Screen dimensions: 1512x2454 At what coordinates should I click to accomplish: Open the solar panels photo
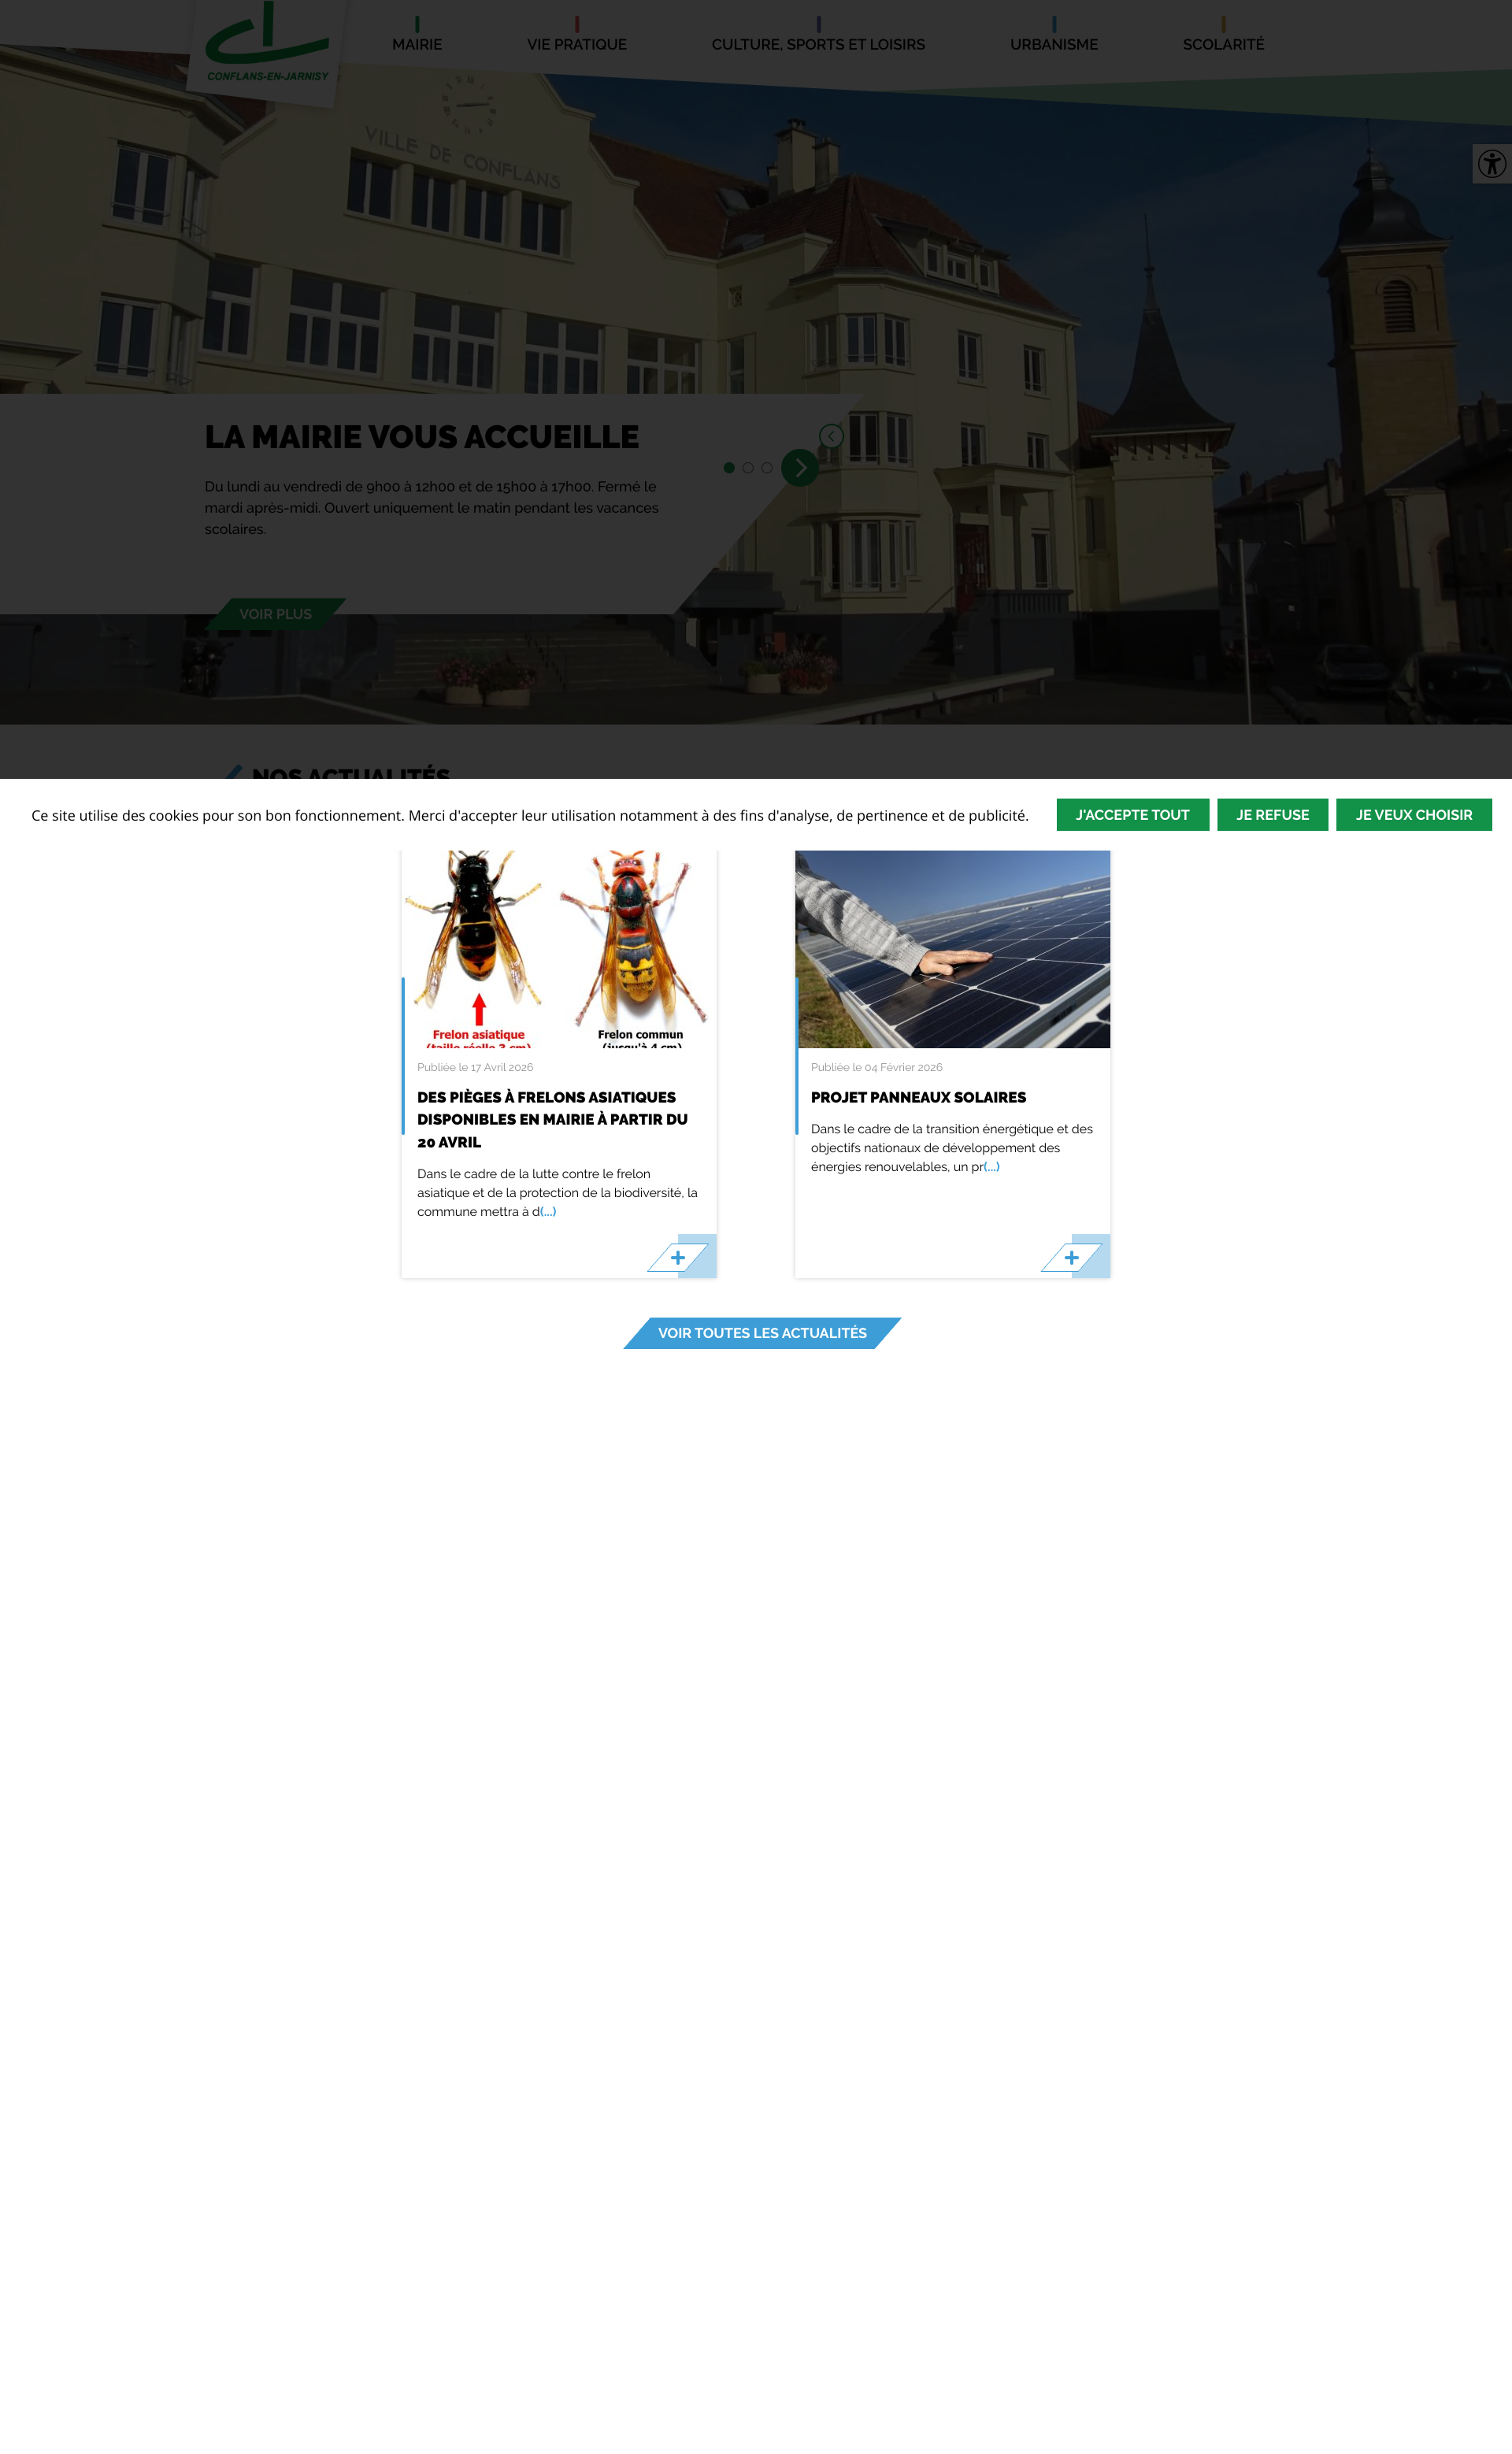pos(953,949)
